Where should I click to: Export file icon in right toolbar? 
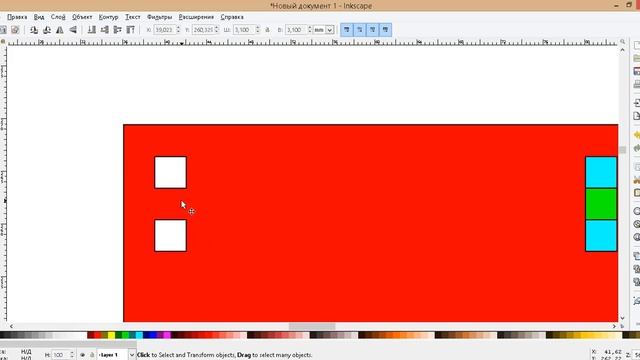637,116
